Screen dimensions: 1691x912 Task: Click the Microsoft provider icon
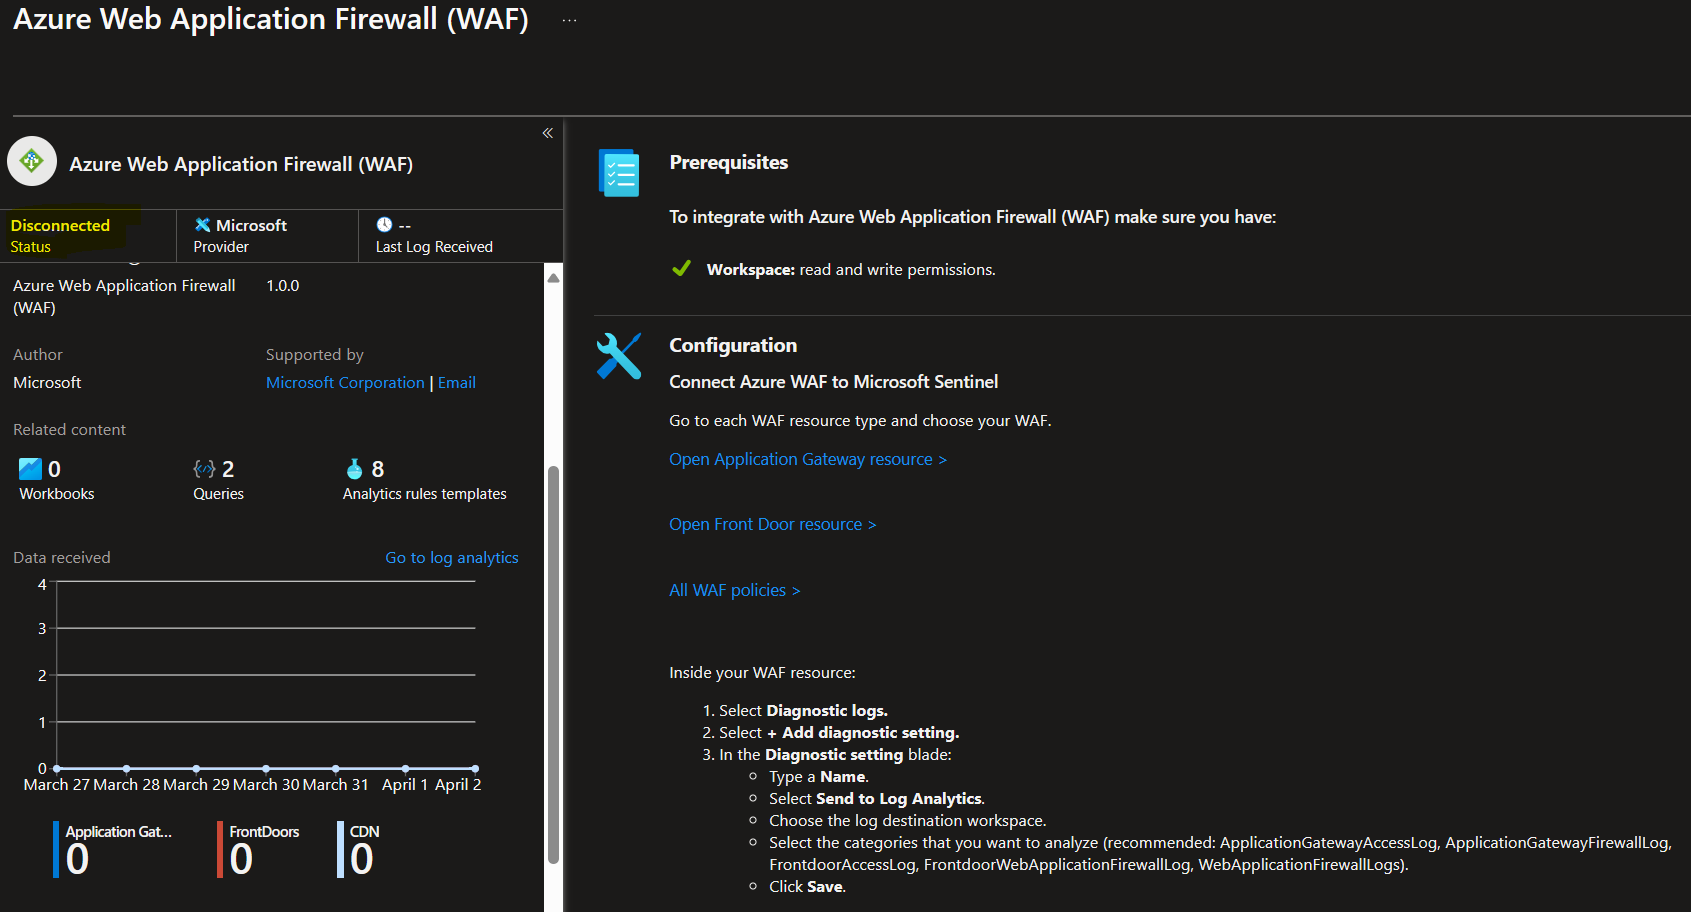coord(202,225)
